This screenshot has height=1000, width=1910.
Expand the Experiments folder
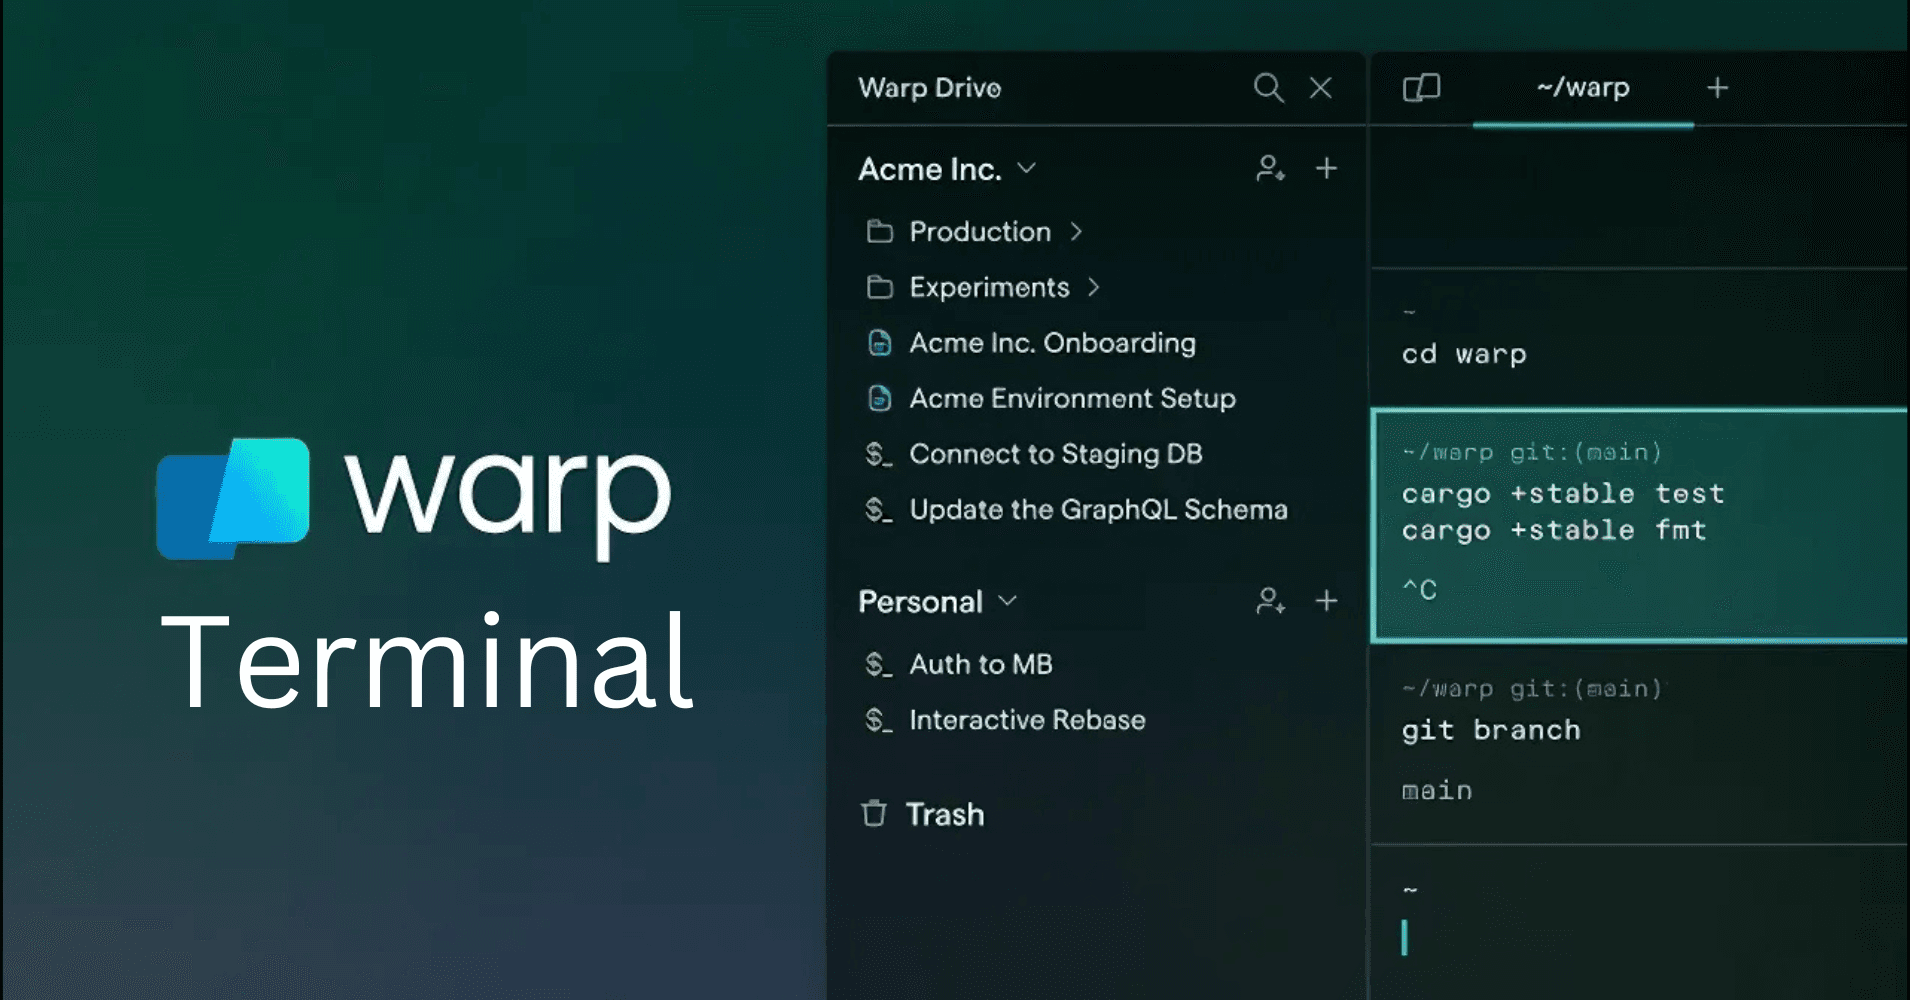[x=1094, y=287]
